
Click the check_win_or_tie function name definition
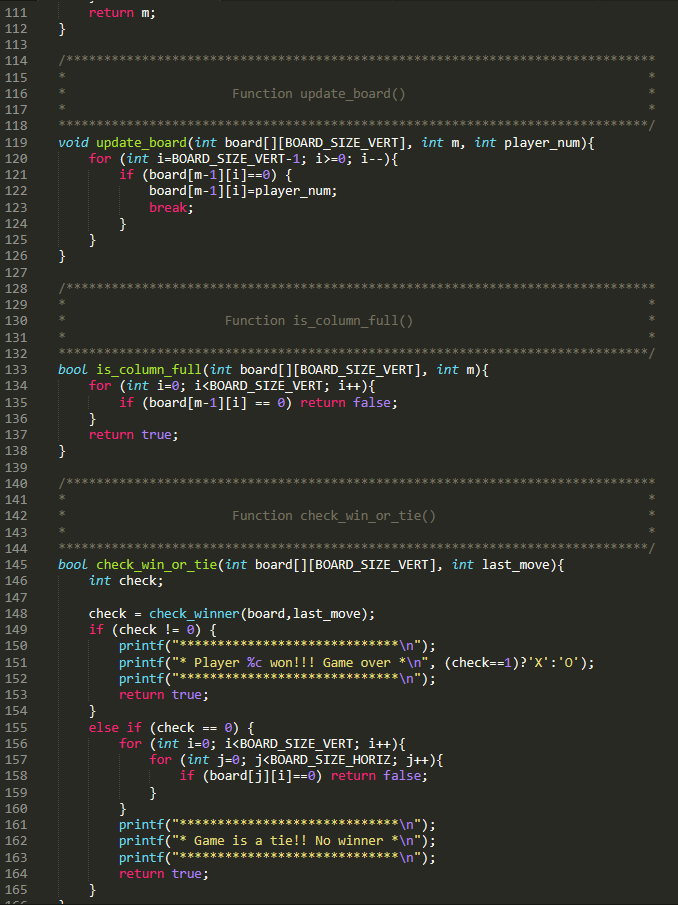[x=156, y=564]
